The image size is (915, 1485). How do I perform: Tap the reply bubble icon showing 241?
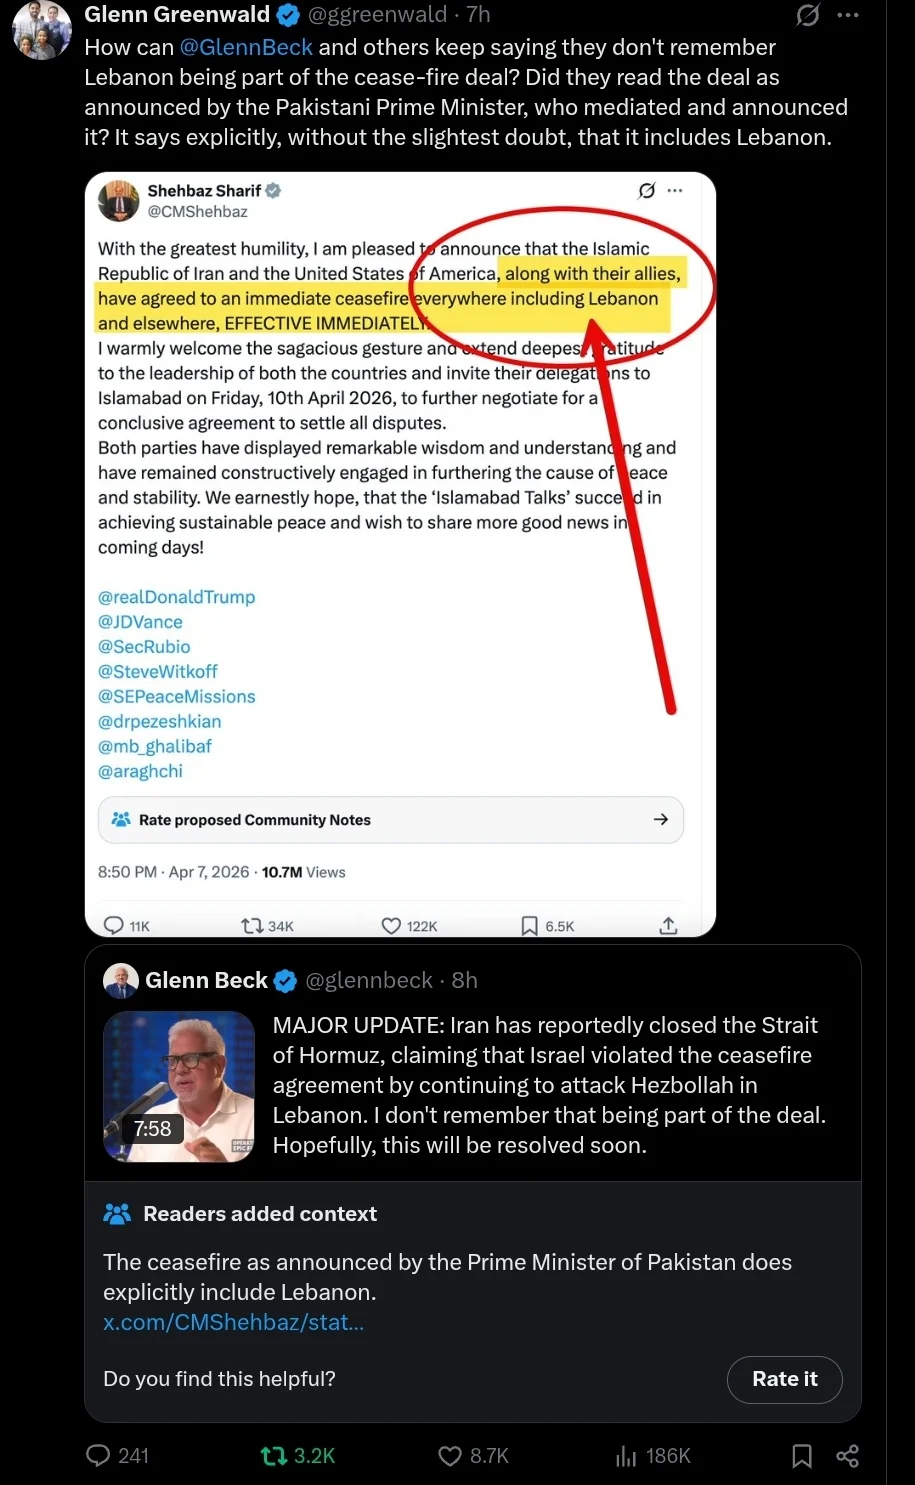(x=98, y=1455)
